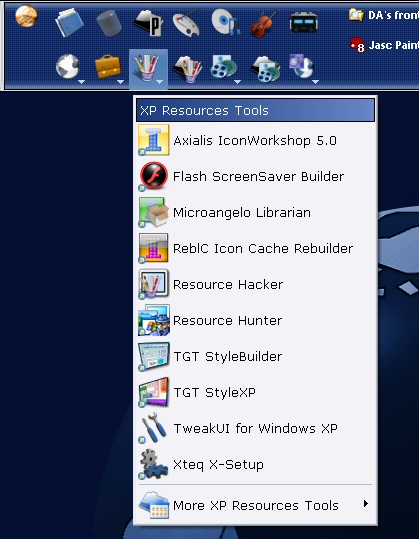Open the black folder with pencils icon
This screenshot has height=539, width=419.
(187, 69)
